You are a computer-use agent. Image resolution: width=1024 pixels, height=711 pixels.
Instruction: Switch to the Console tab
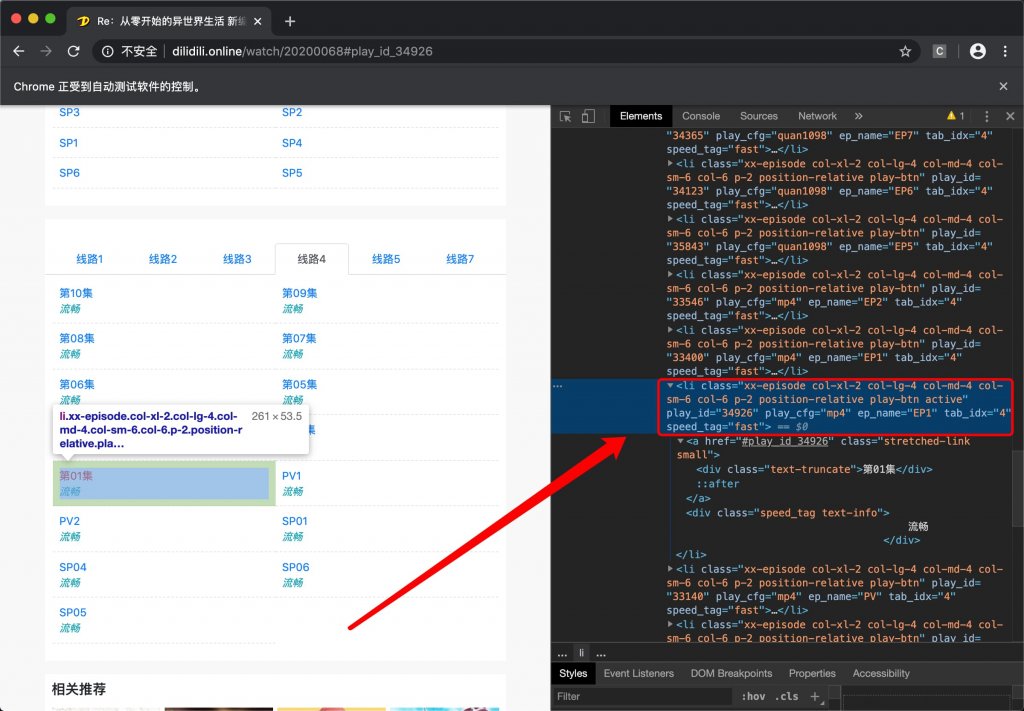coord(701,116)
